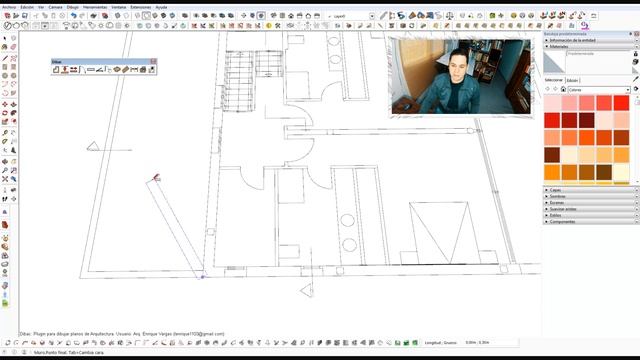Click the home icon in Materials browser

pyautogui.click(x=563, y=89)
